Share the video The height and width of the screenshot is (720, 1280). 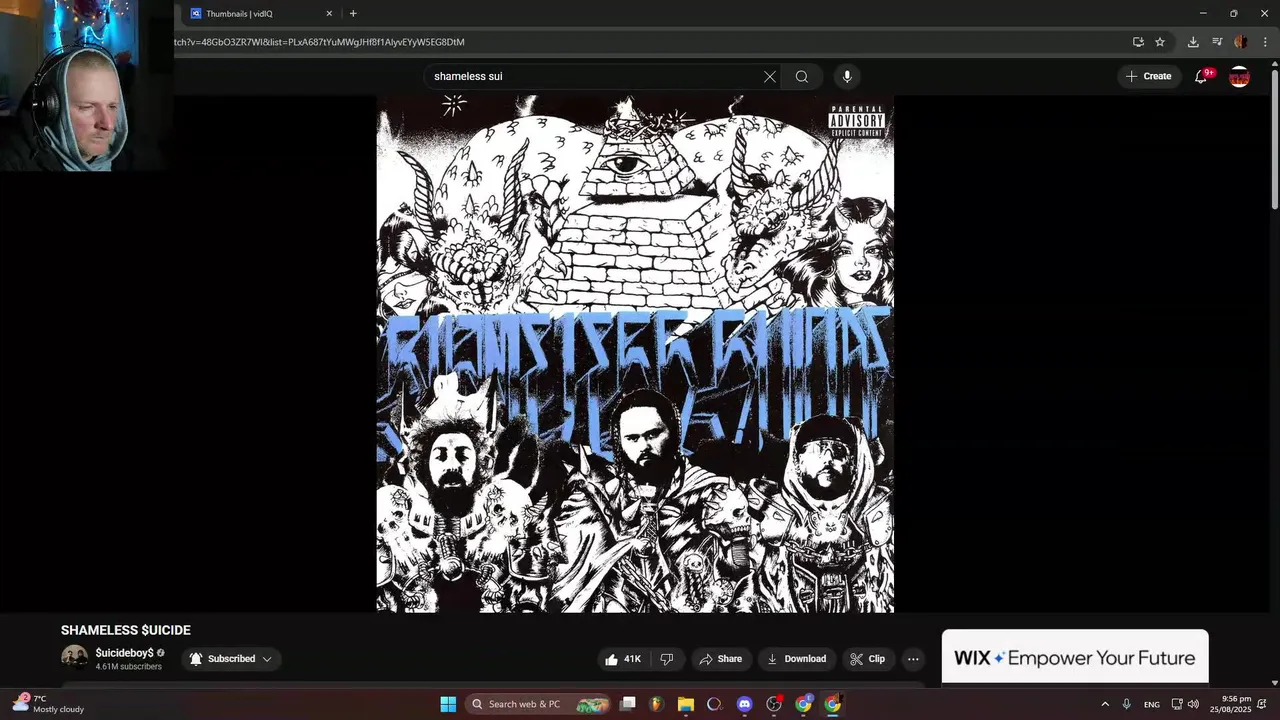point(721,659)
